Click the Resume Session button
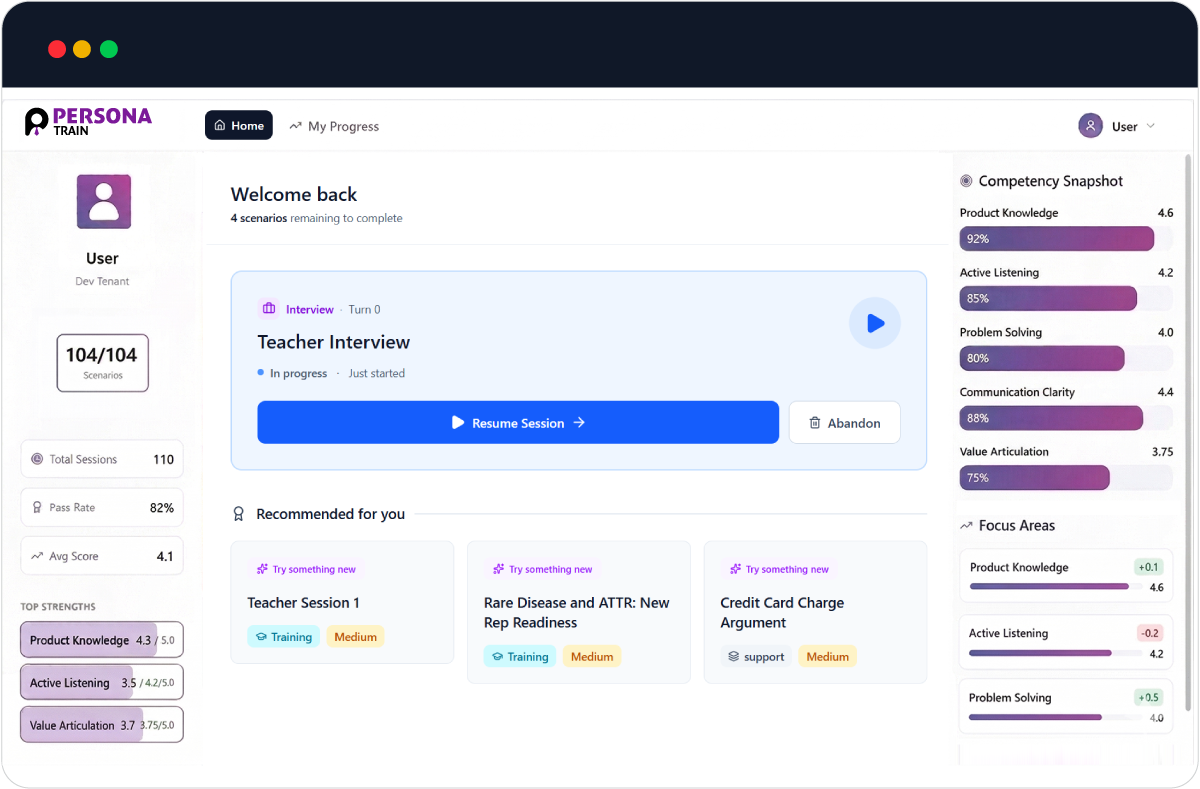Image resolution: width=1200 pixels, height=789 pixels. tap(518, 422)
